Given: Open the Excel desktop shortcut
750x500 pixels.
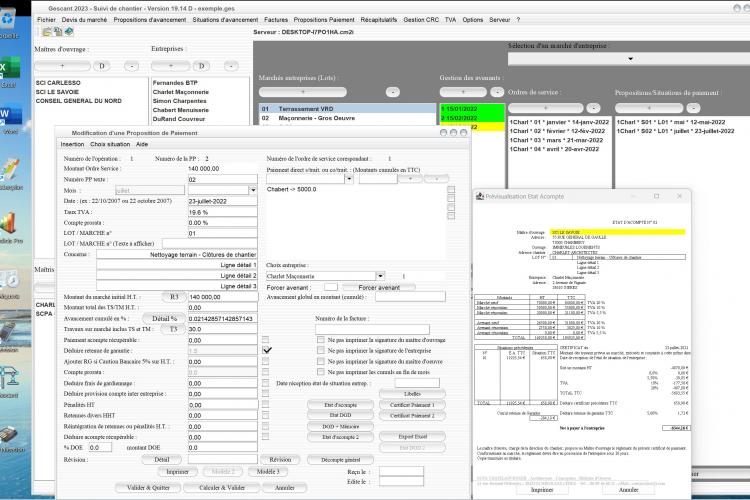Looking at the screenshot, I should point(9,72).
